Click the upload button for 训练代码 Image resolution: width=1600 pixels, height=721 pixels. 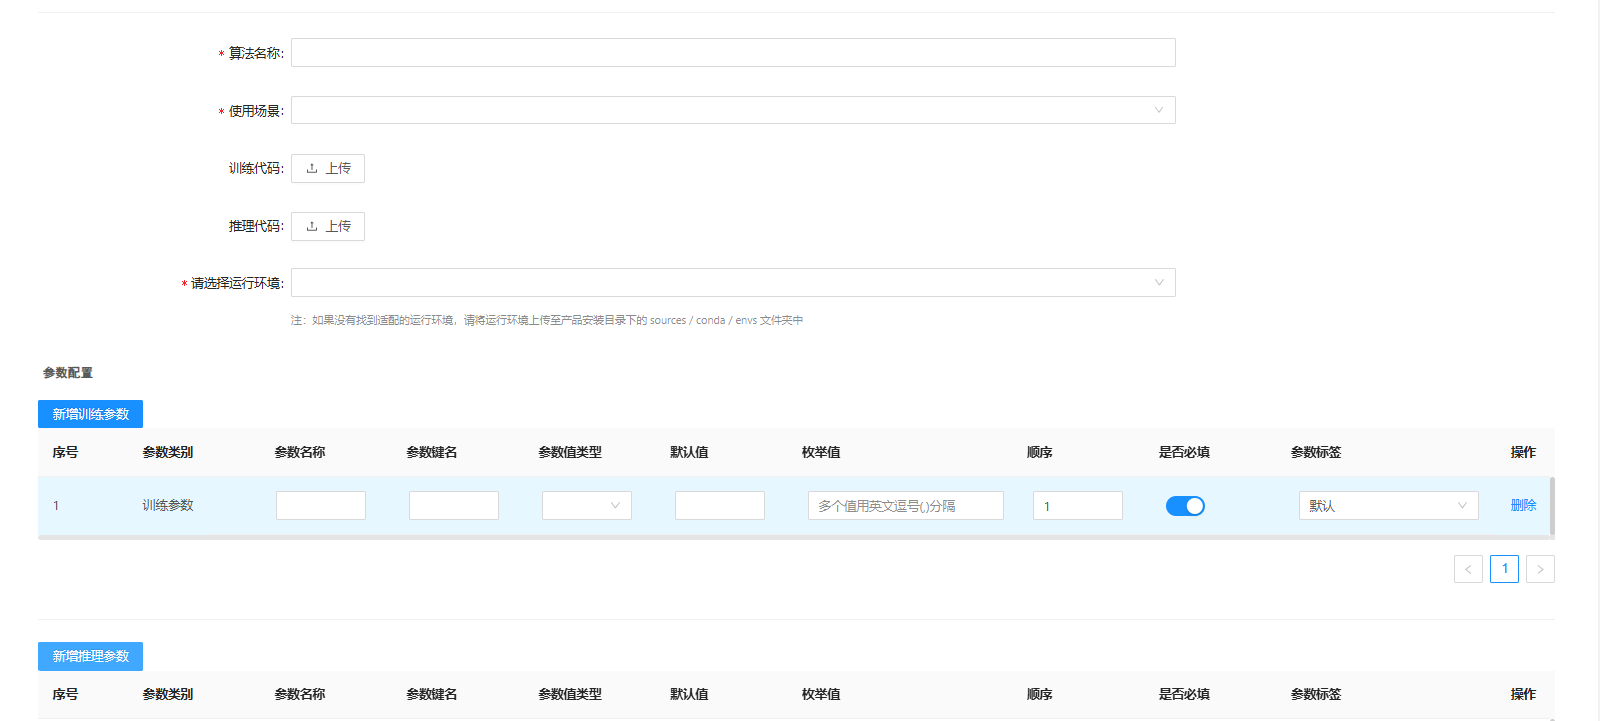tap(328, 169)
